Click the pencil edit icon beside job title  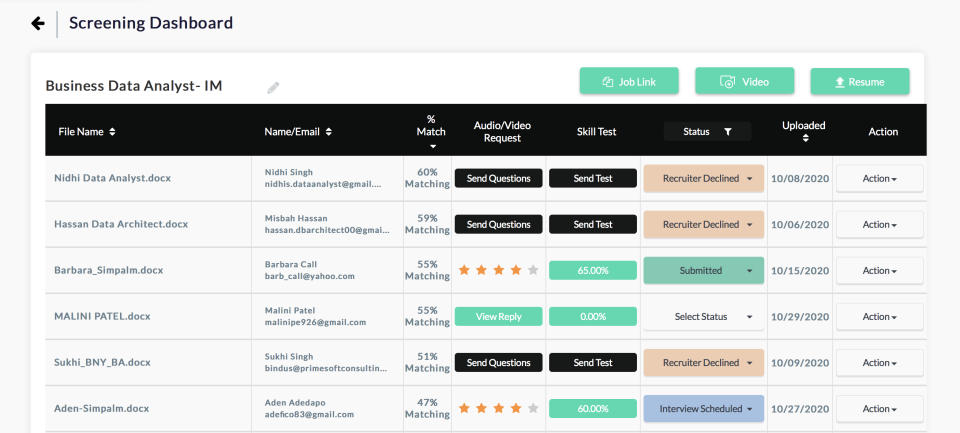pyautogui.click(x=273, y=88)
